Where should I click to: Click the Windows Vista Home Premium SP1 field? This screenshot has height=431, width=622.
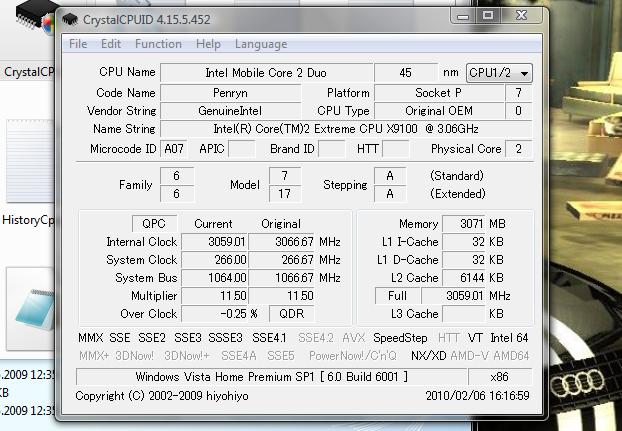271,377
